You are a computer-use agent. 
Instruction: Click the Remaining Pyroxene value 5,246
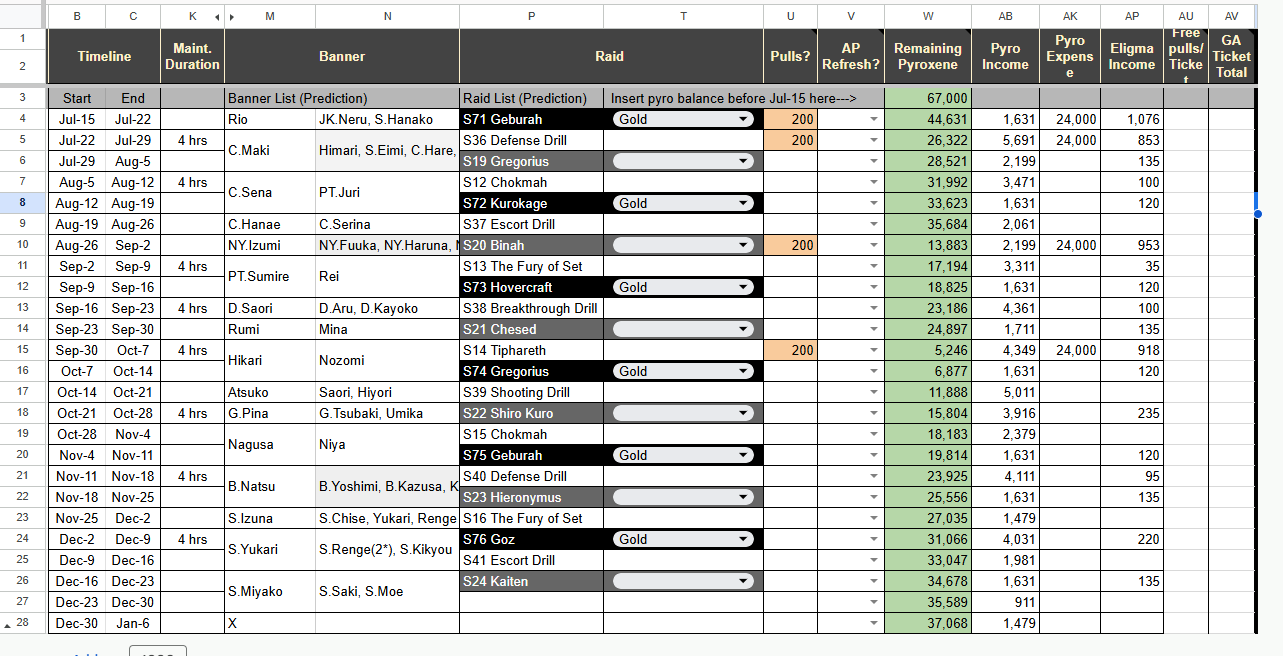click(x=928, y=350)
